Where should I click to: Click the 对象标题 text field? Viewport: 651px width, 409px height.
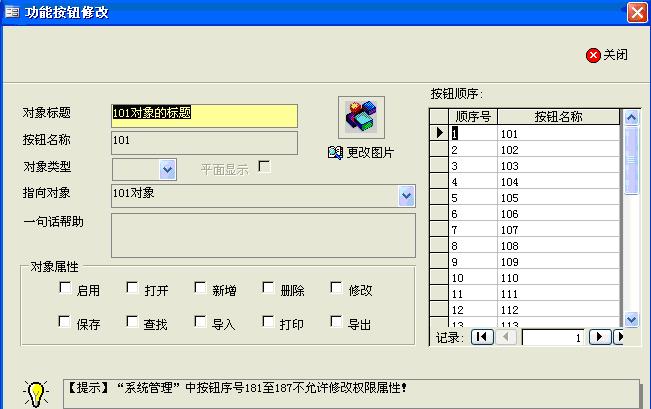click(204, 114)
